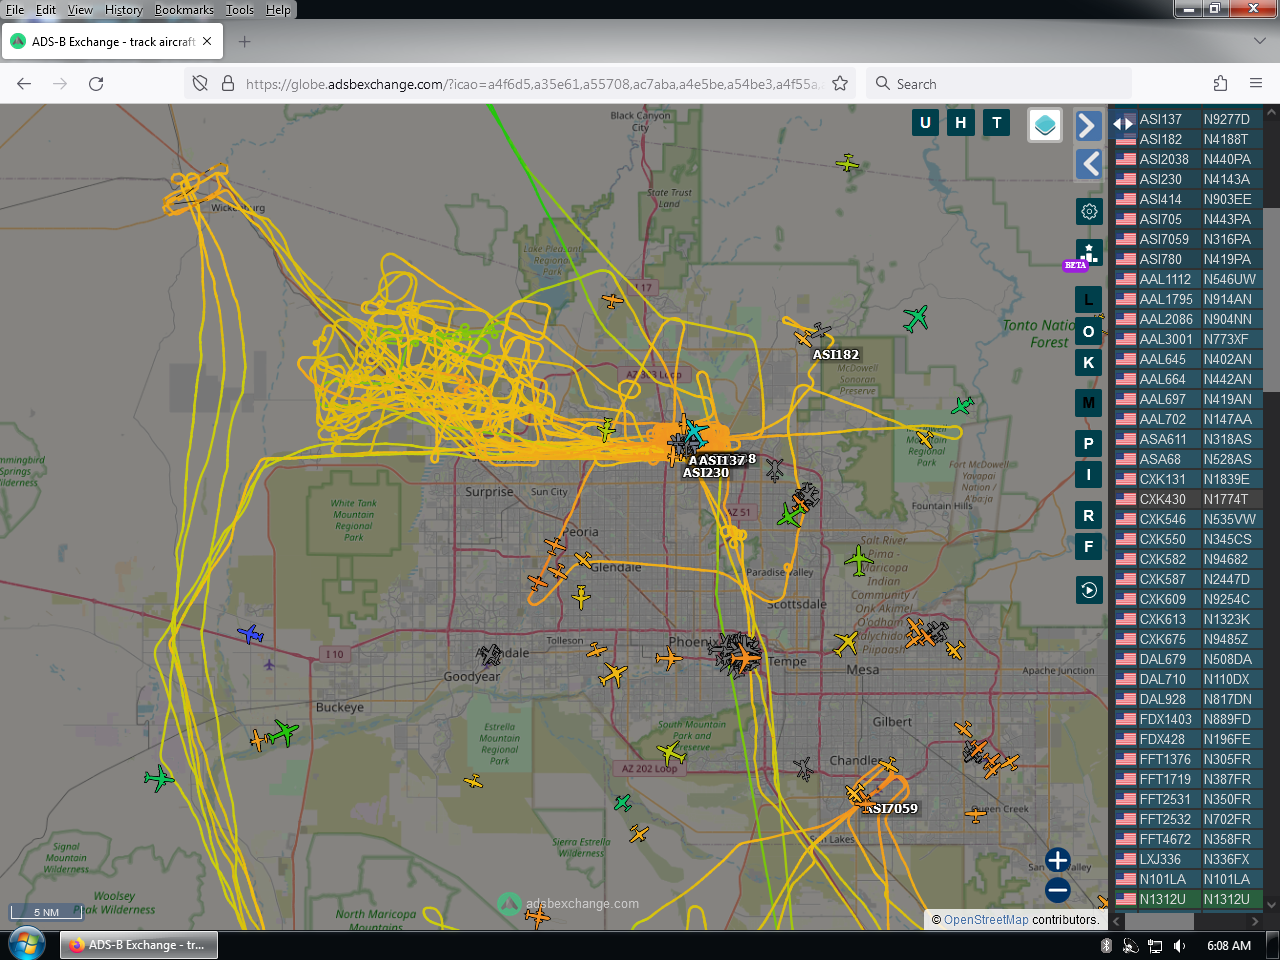Reload the current page
The image size is (1280, 960).
[96, 84]
